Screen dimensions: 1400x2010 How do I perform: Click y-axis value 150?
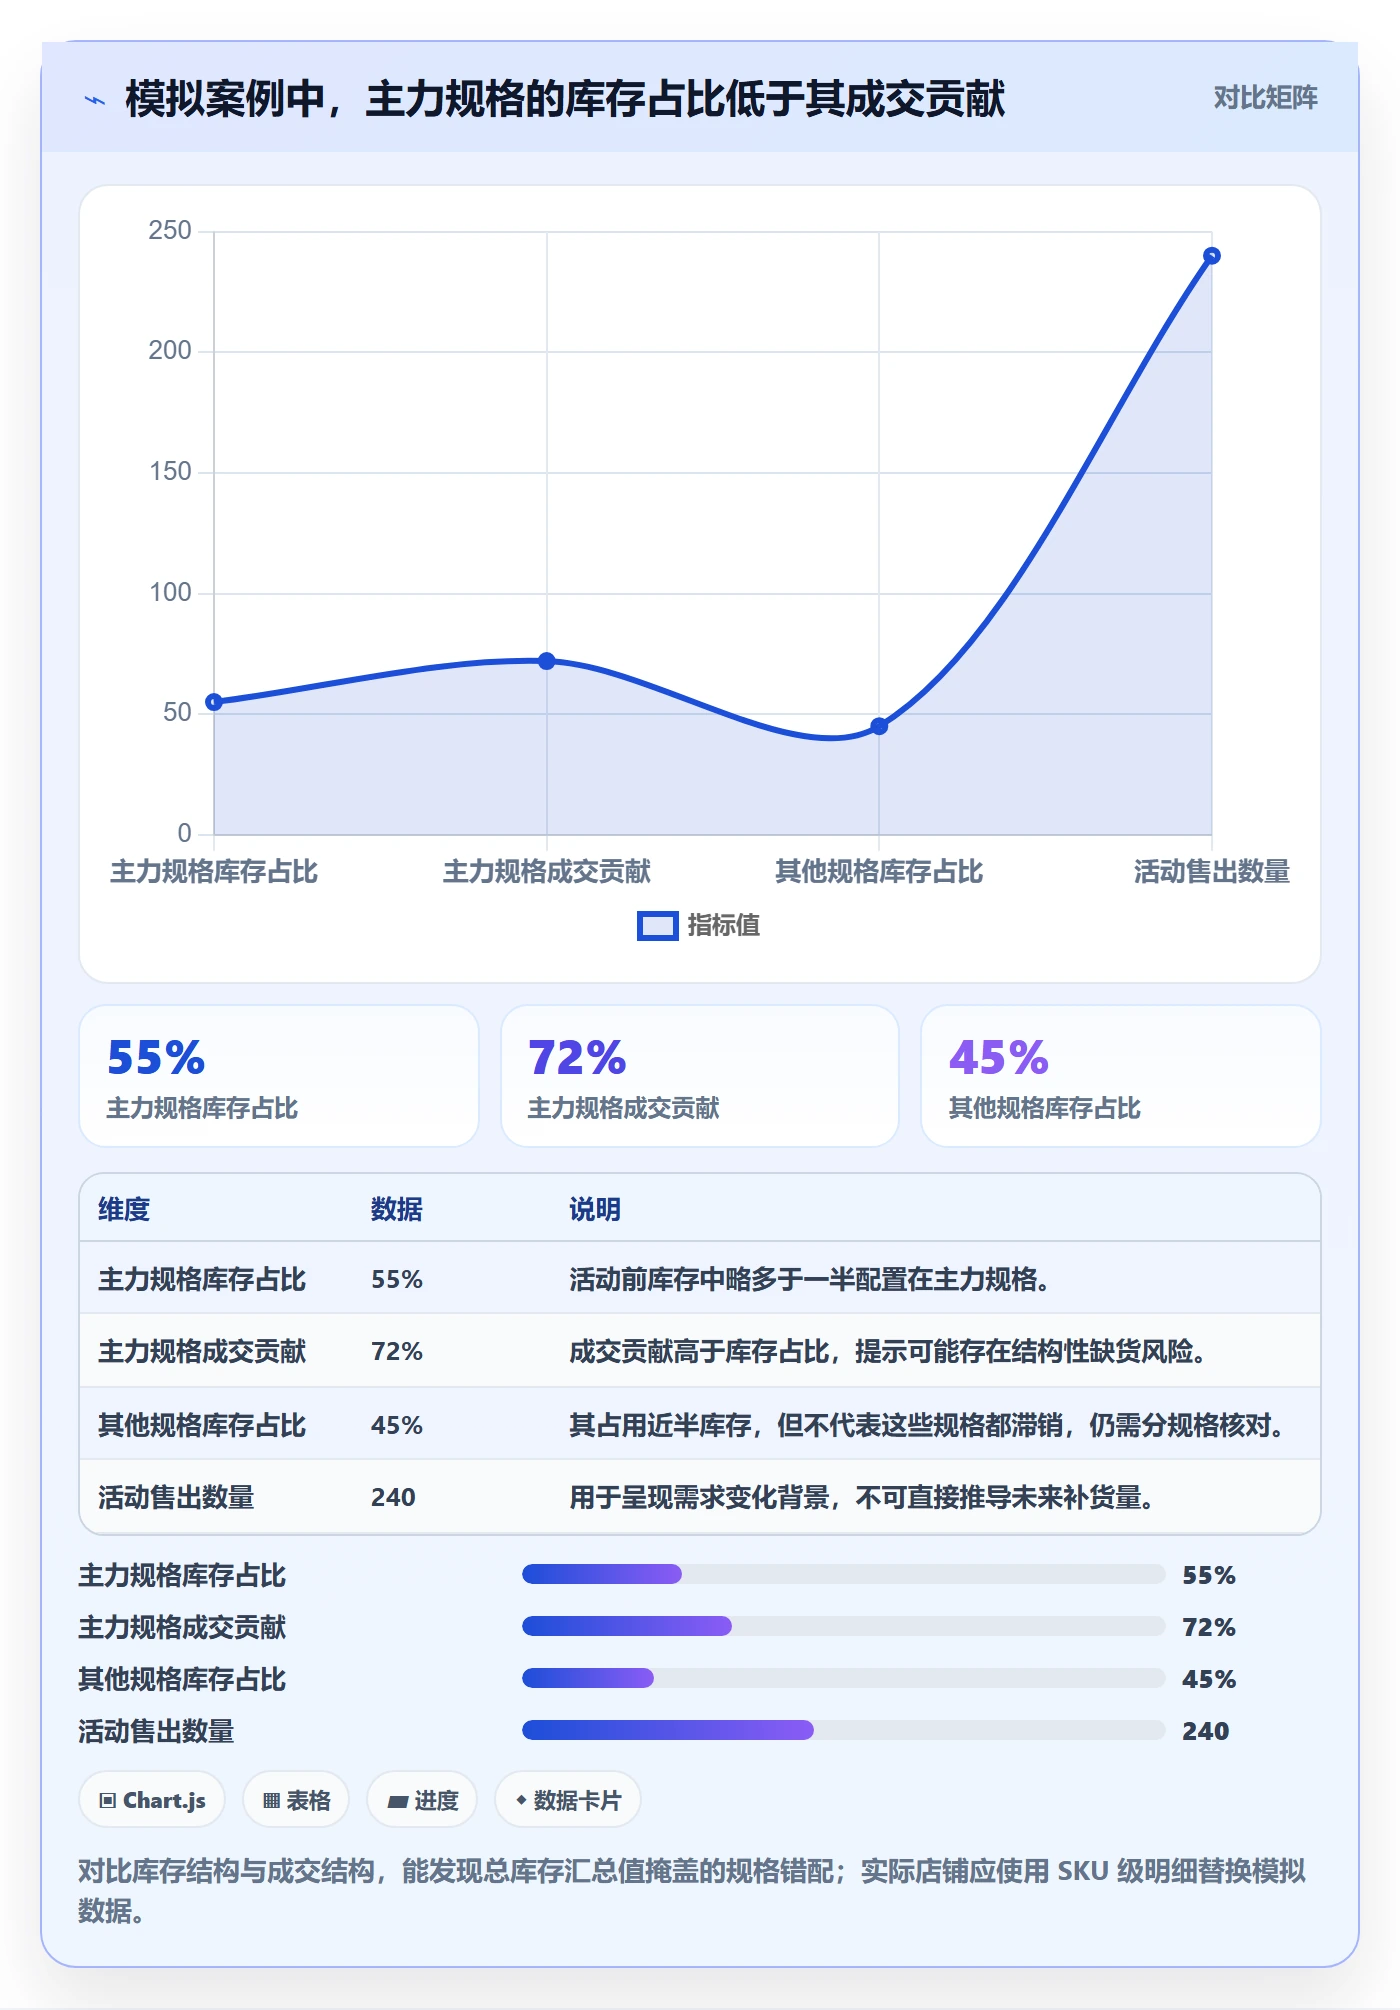click(170, 472)
